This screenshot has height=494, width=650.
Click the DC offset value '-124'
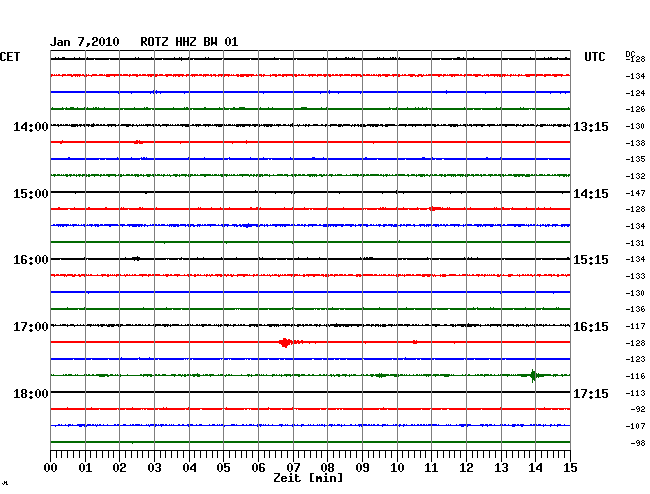pyautogui.click(x=635, y=93)
